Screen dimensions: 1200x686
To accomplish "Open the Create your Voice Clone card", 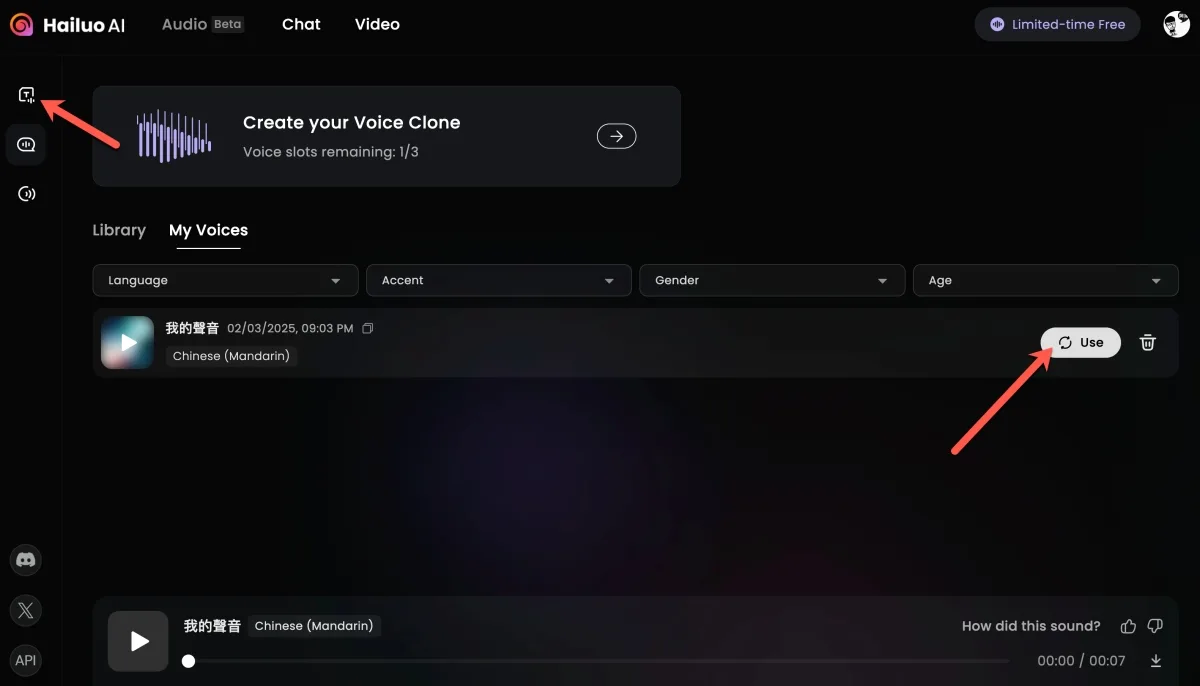I will coord(386,136).
